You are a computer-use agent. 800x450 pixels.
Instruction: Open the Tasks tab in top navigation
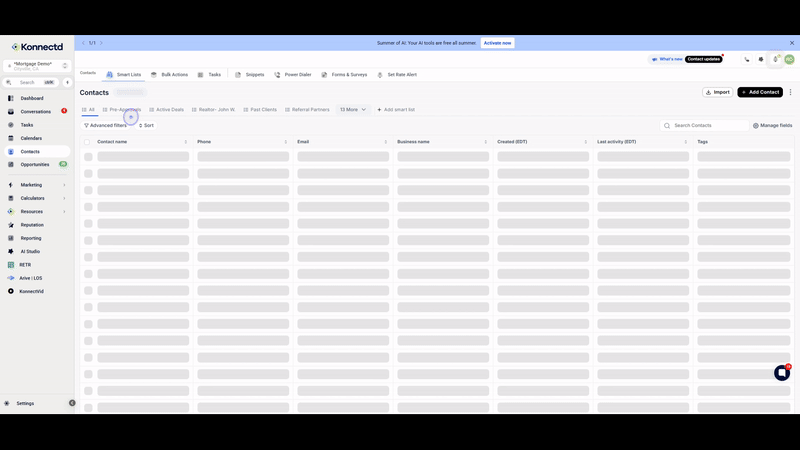click(x=209, y=74)
